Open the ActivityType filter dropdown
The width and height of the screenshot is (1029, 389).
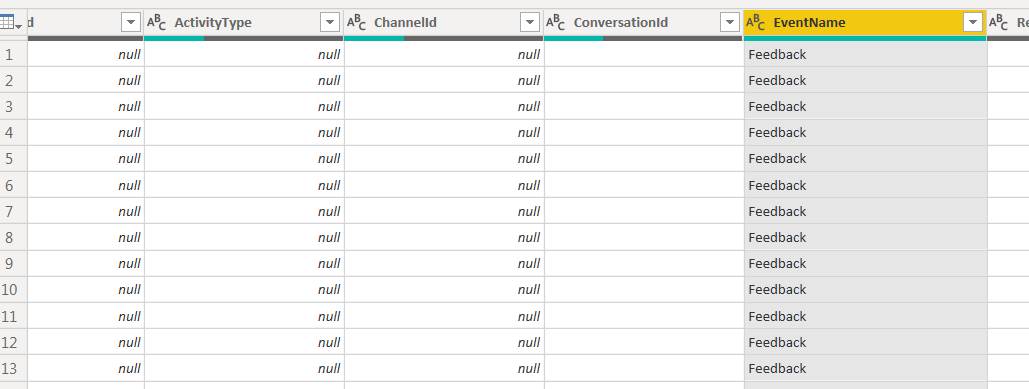[x=330, y=23]
